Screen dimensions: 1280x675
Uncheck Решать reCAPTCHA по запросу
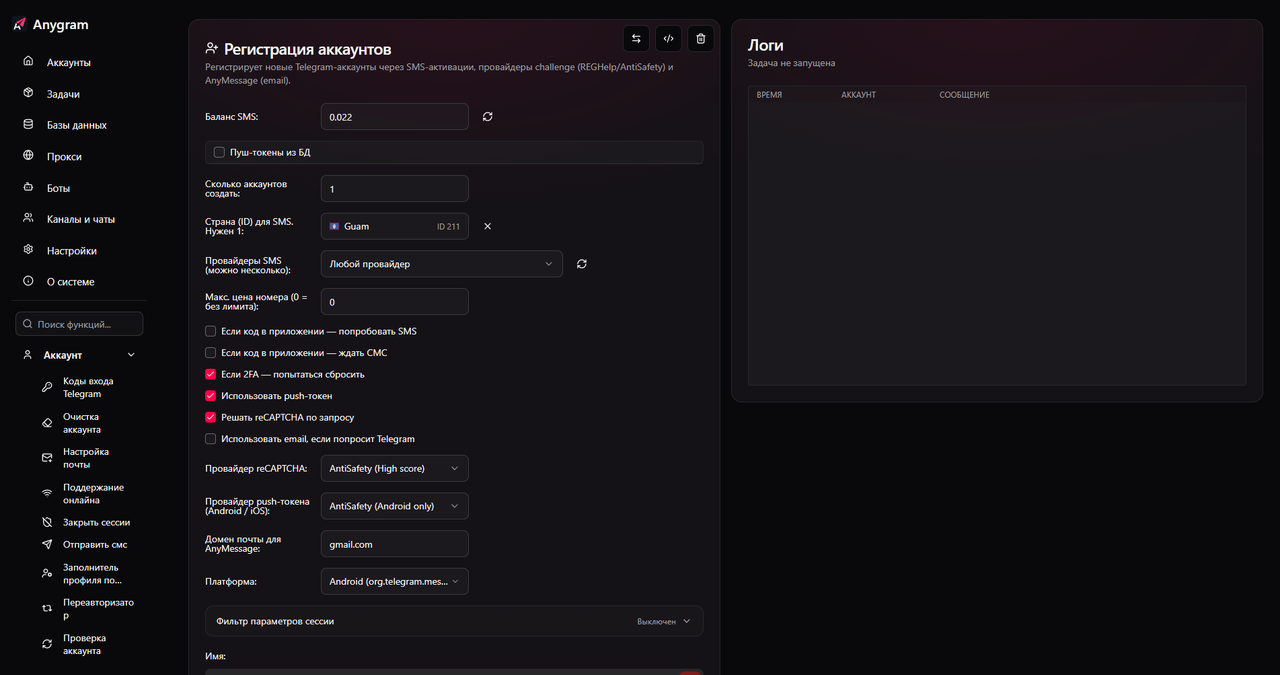[211, 417]
